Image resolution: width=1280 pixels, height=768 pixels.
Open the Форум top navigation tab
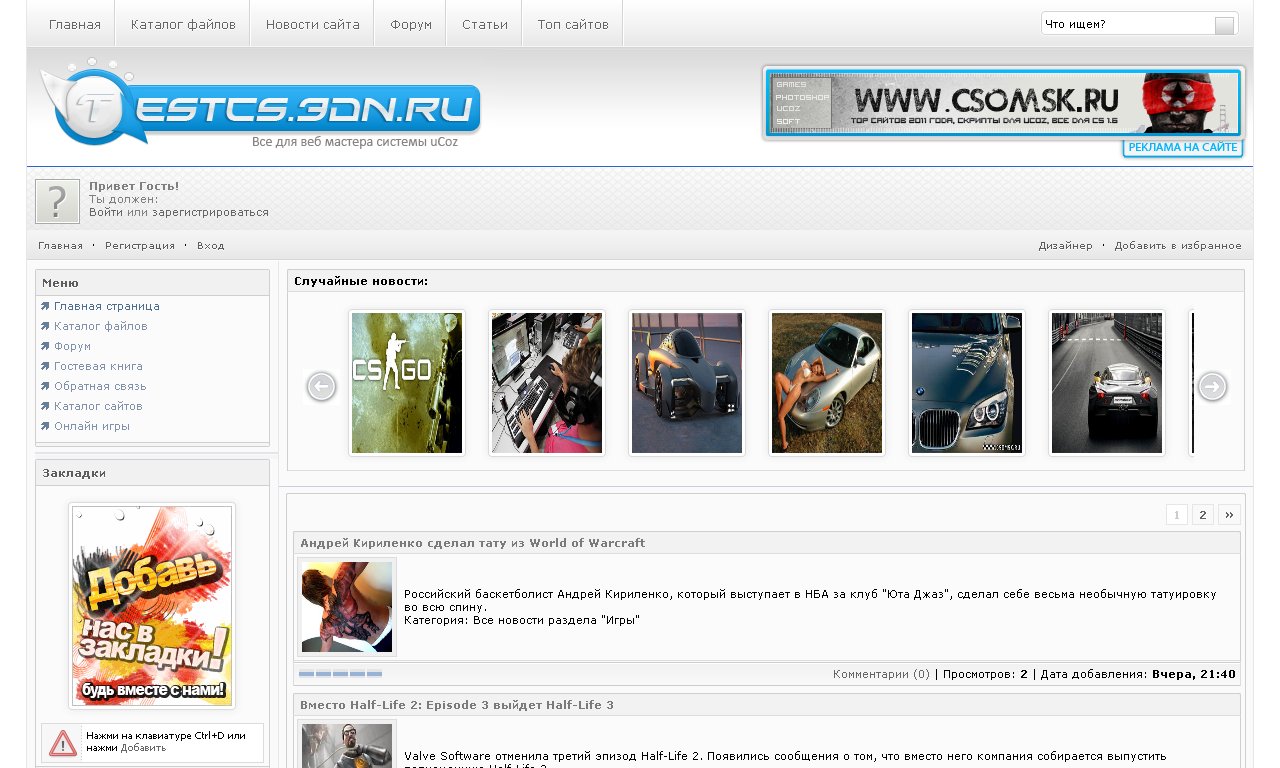point(410,24)
